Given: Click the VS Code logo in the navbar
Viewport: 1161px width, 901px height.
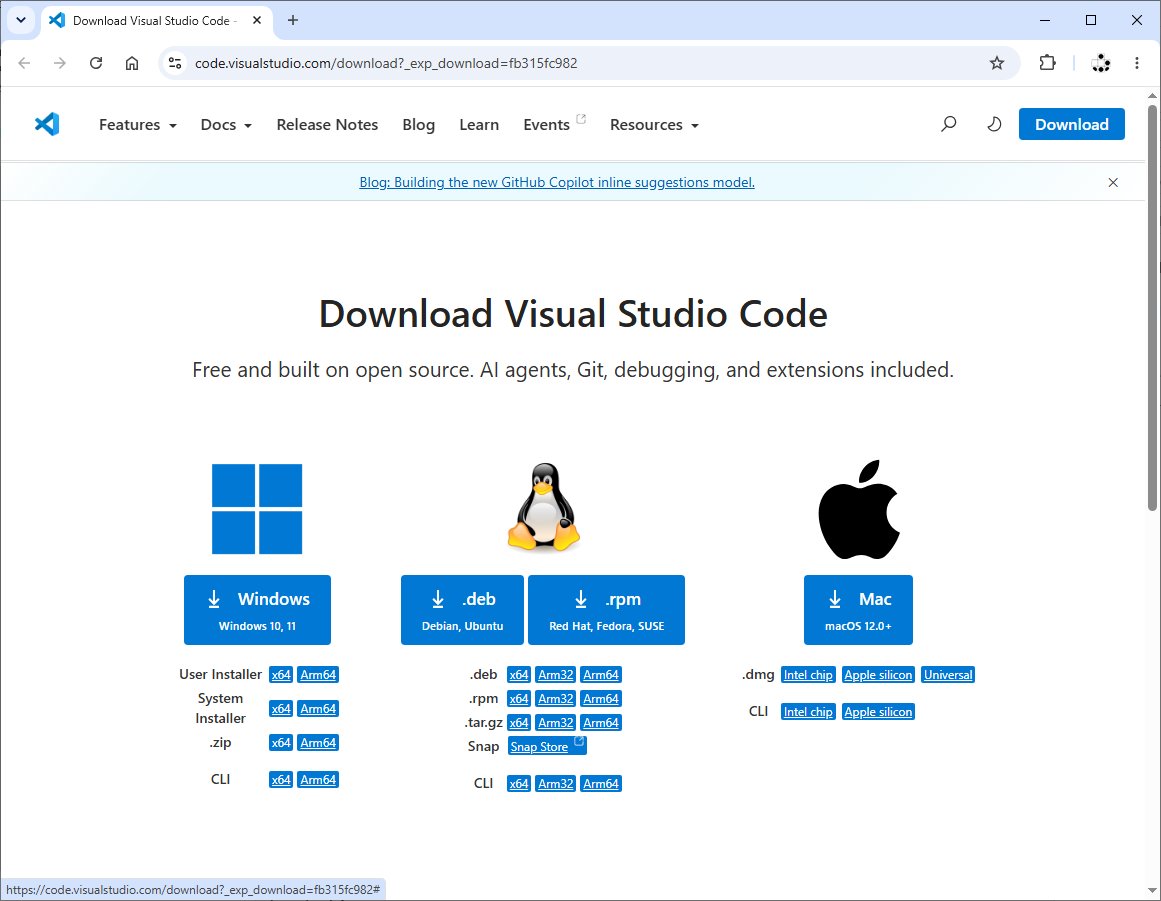Looking at the screenshot, I should [x=47, y=124].
